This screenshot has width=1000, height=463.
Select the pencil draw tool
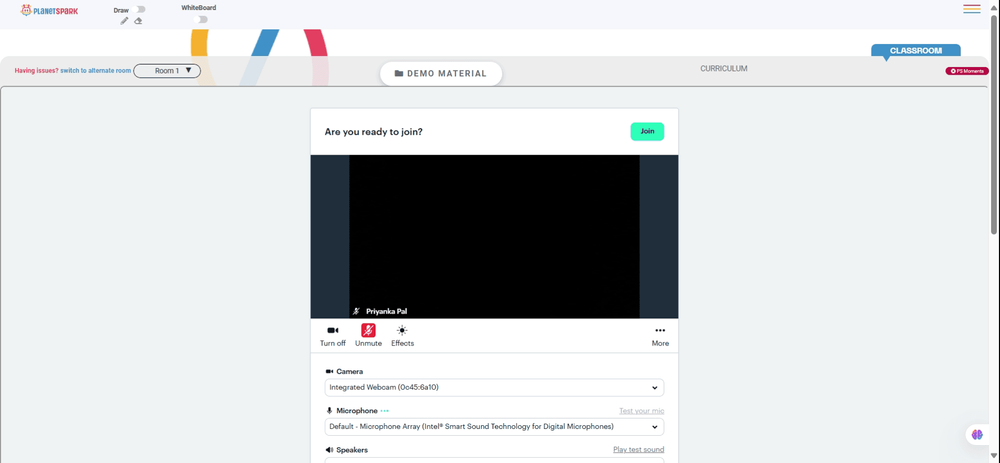pyautogui.click(x=124, y=21)
